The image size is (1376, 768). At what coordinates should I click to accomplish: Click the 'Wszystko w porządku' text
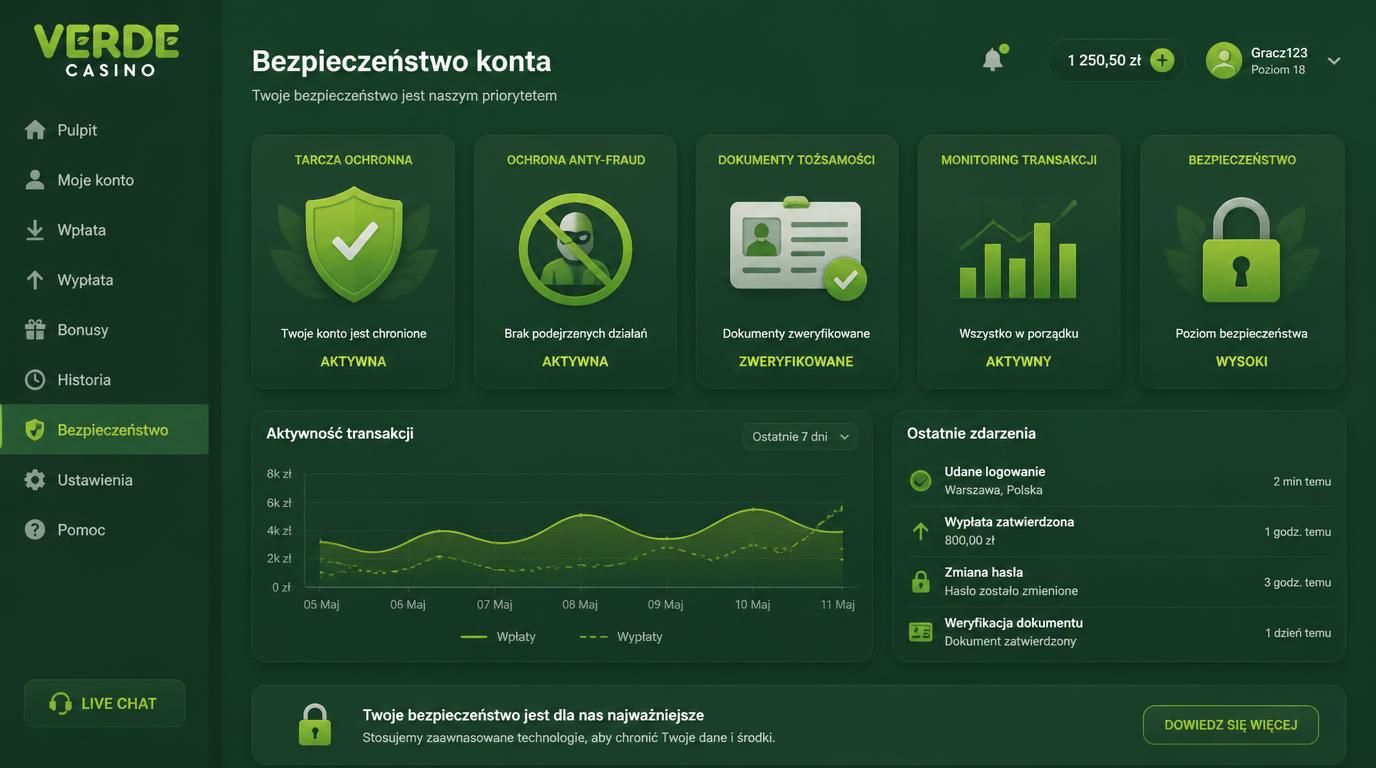(1019, 334)
